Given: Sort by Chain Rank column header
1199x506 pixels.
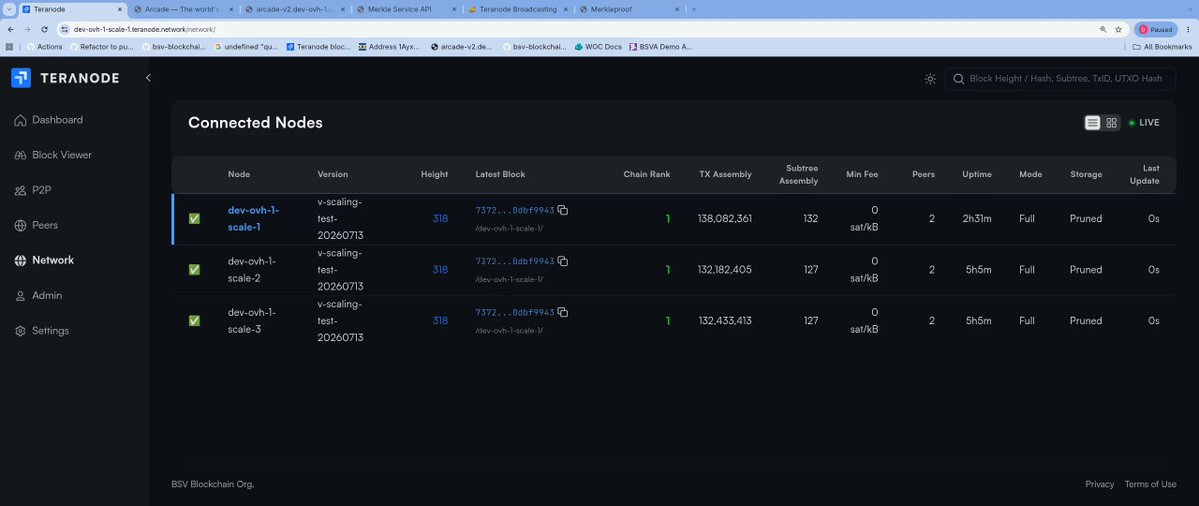Looking at the screenshot, I should coord(646,174).
